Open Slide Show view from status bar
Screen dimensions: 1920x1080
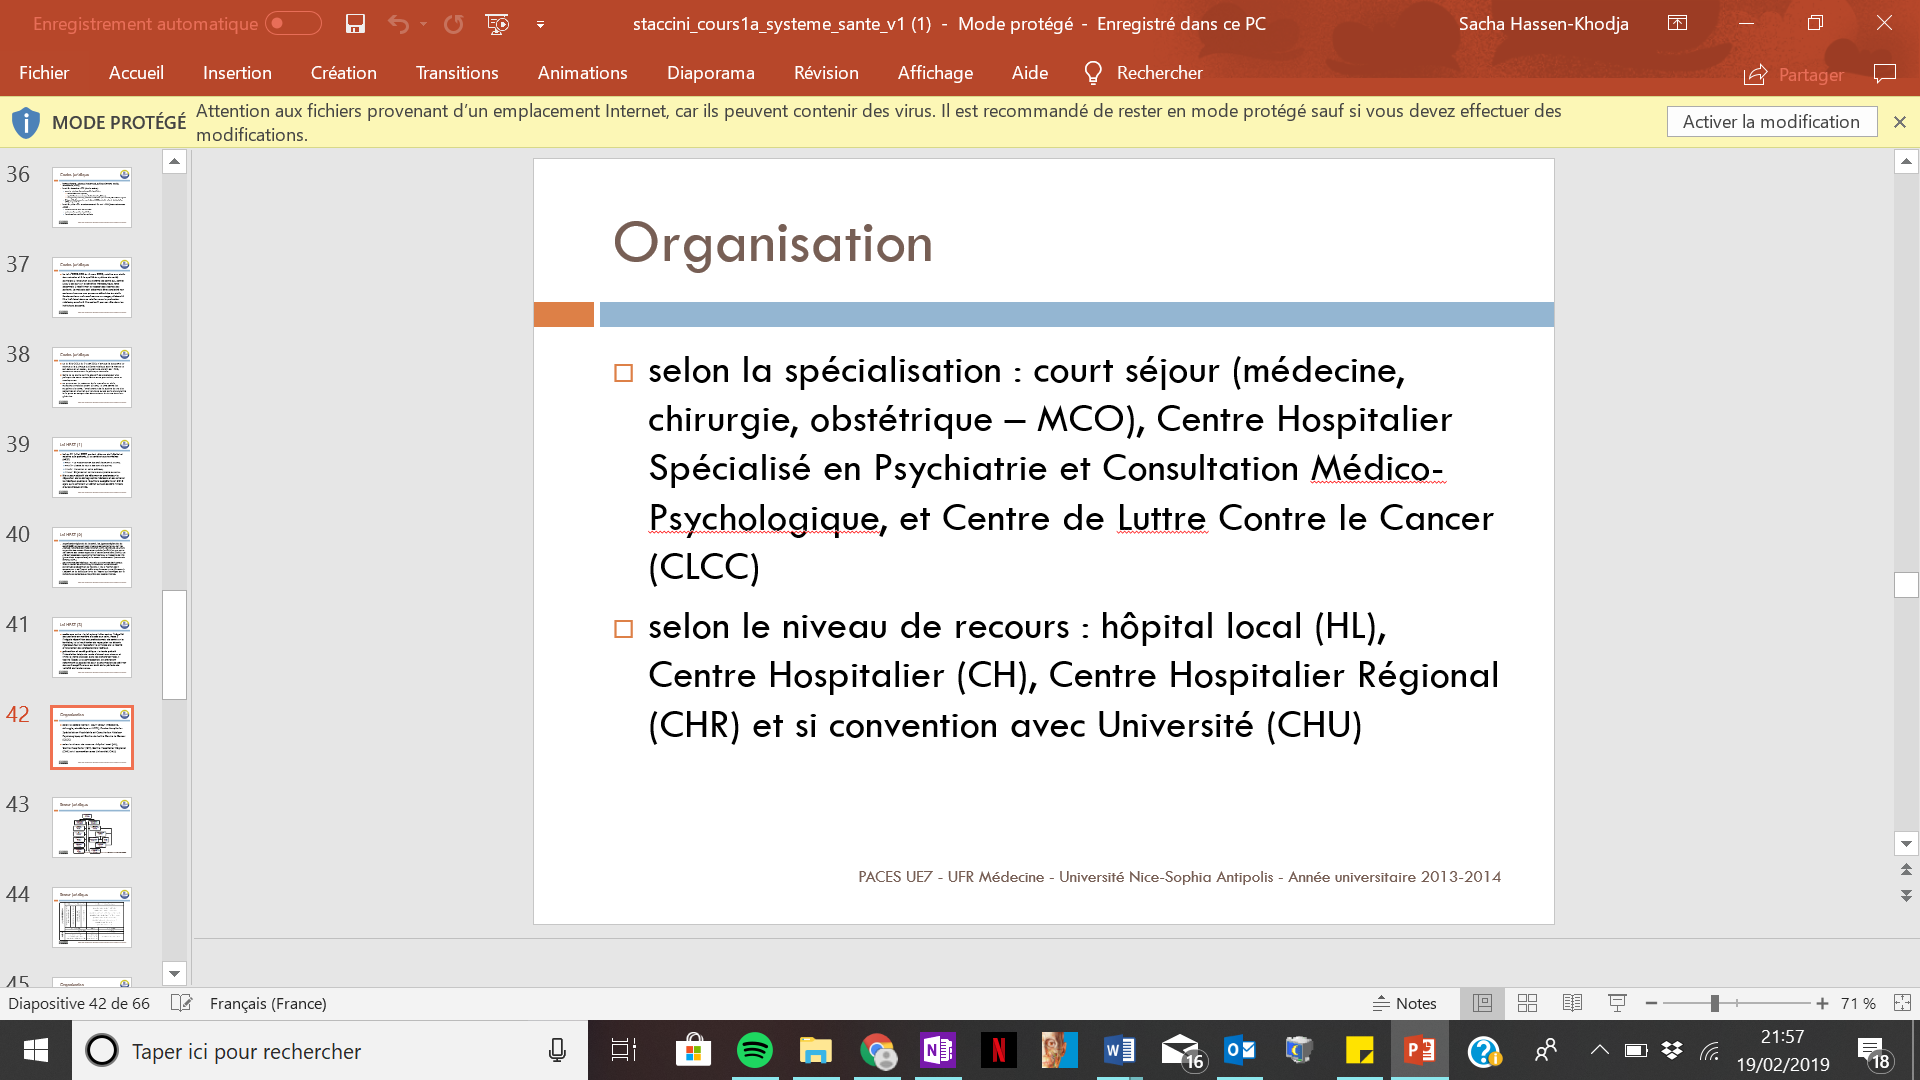(1617, 1003)
